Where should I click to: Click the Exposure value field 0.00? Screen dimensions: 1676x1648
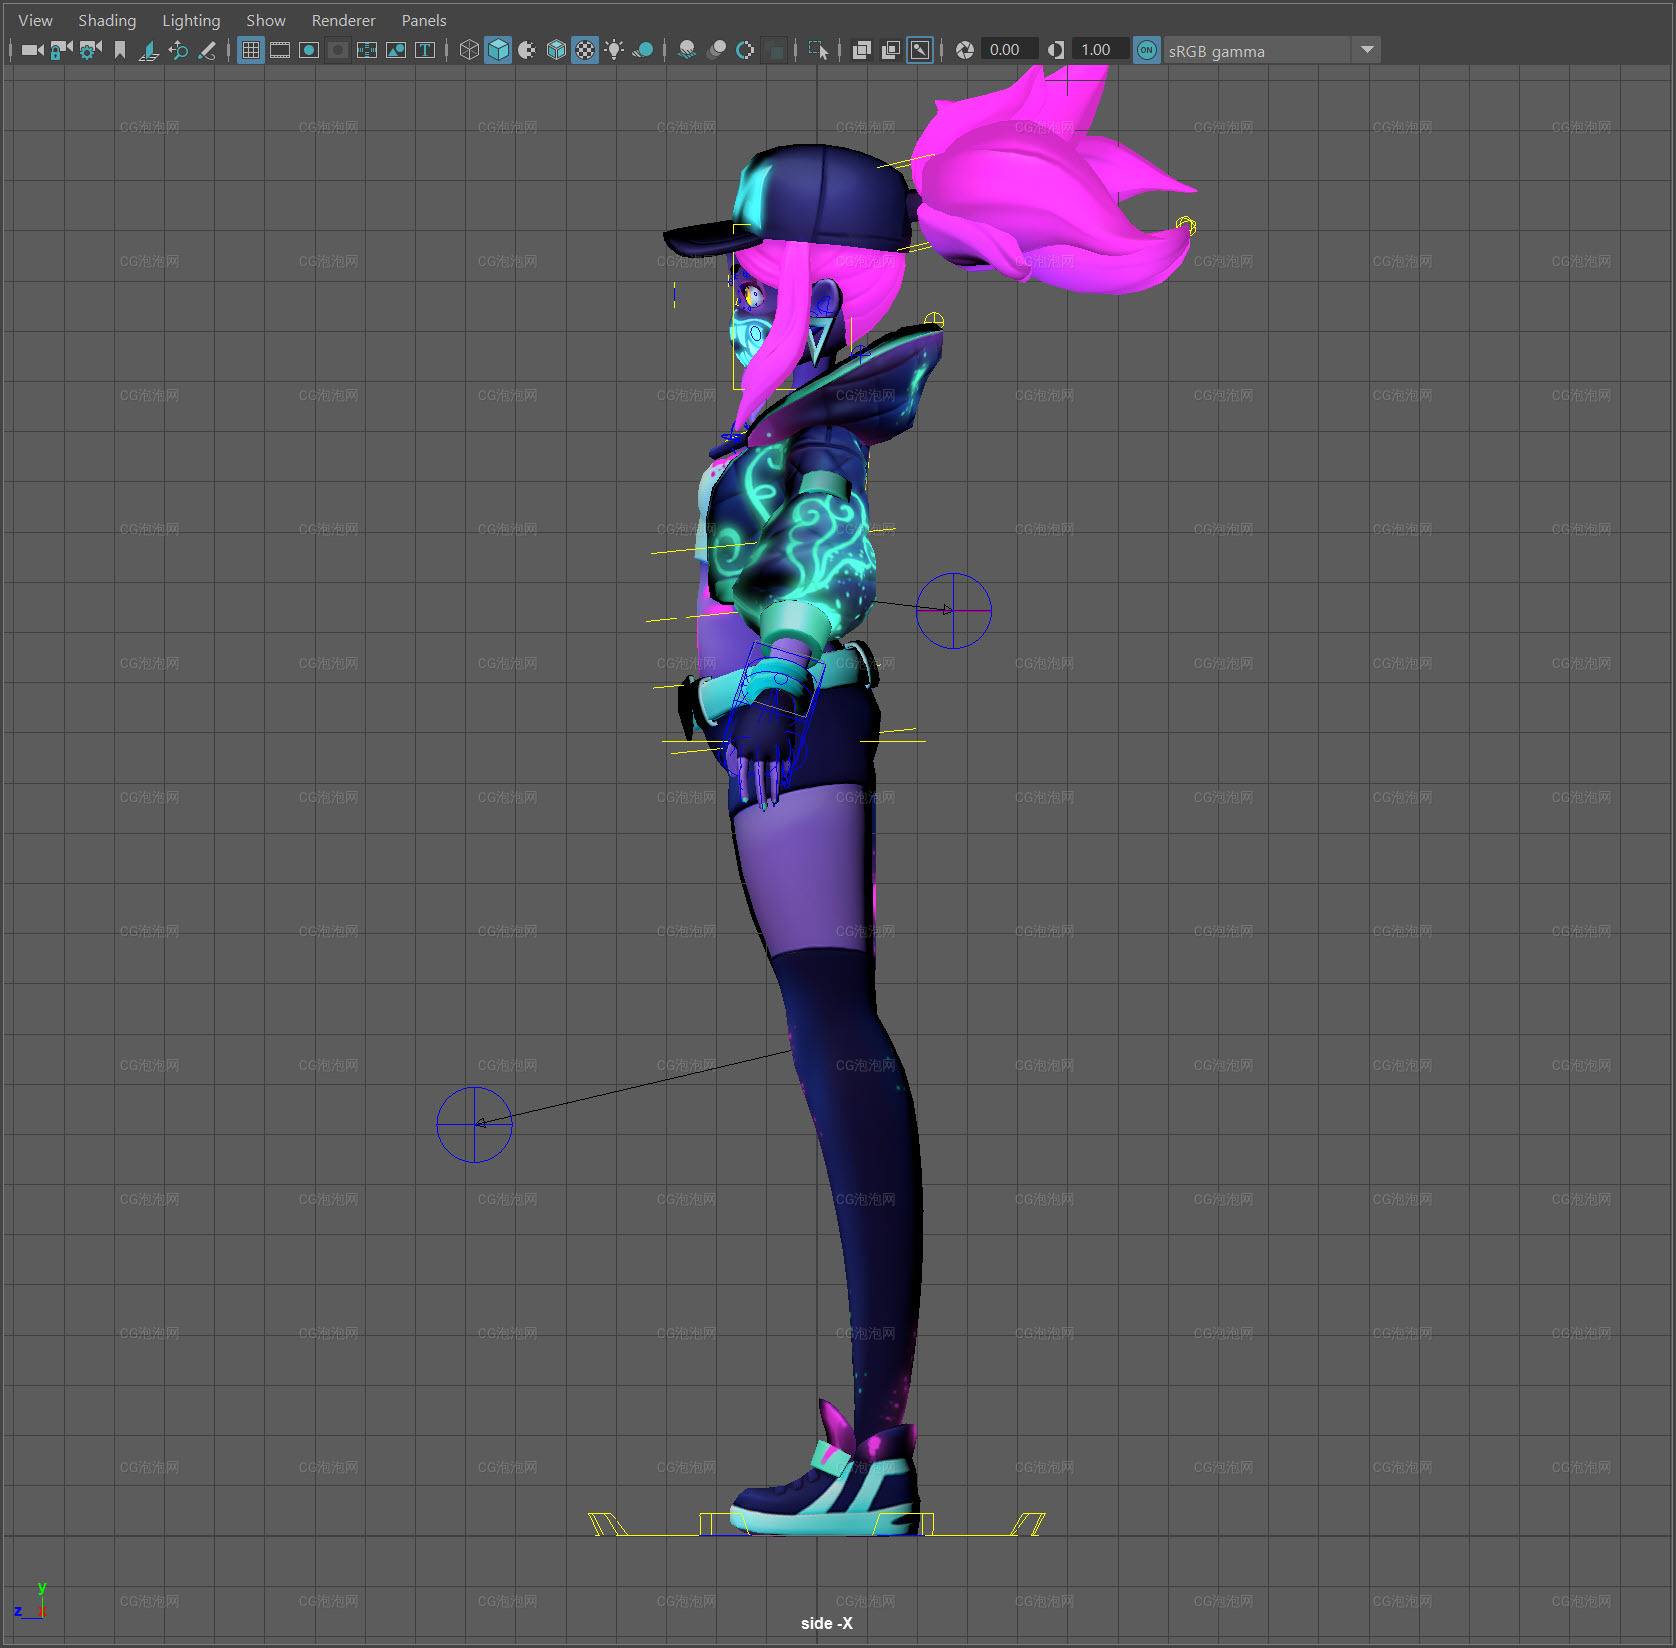point(1008,50)
